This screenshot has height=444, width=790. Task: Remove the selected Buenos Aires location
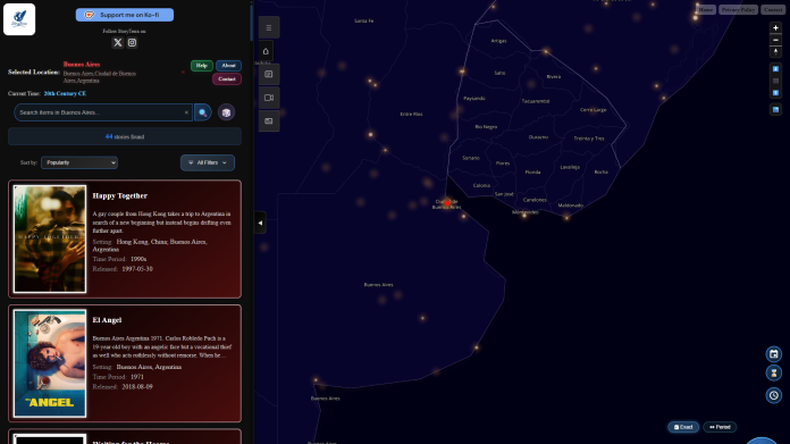pyautogui.click(x=183, y=72)
